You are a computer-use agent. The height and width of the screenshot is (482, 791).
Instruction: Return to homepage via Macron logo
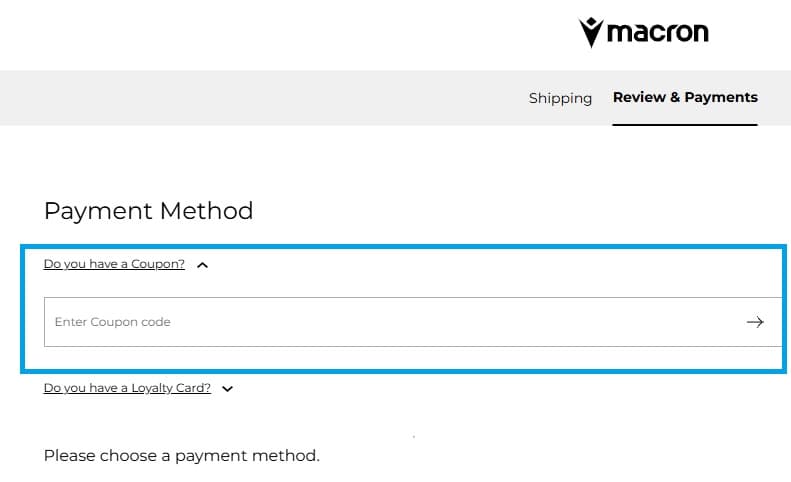pyautogui.click(x=643, y=32)
